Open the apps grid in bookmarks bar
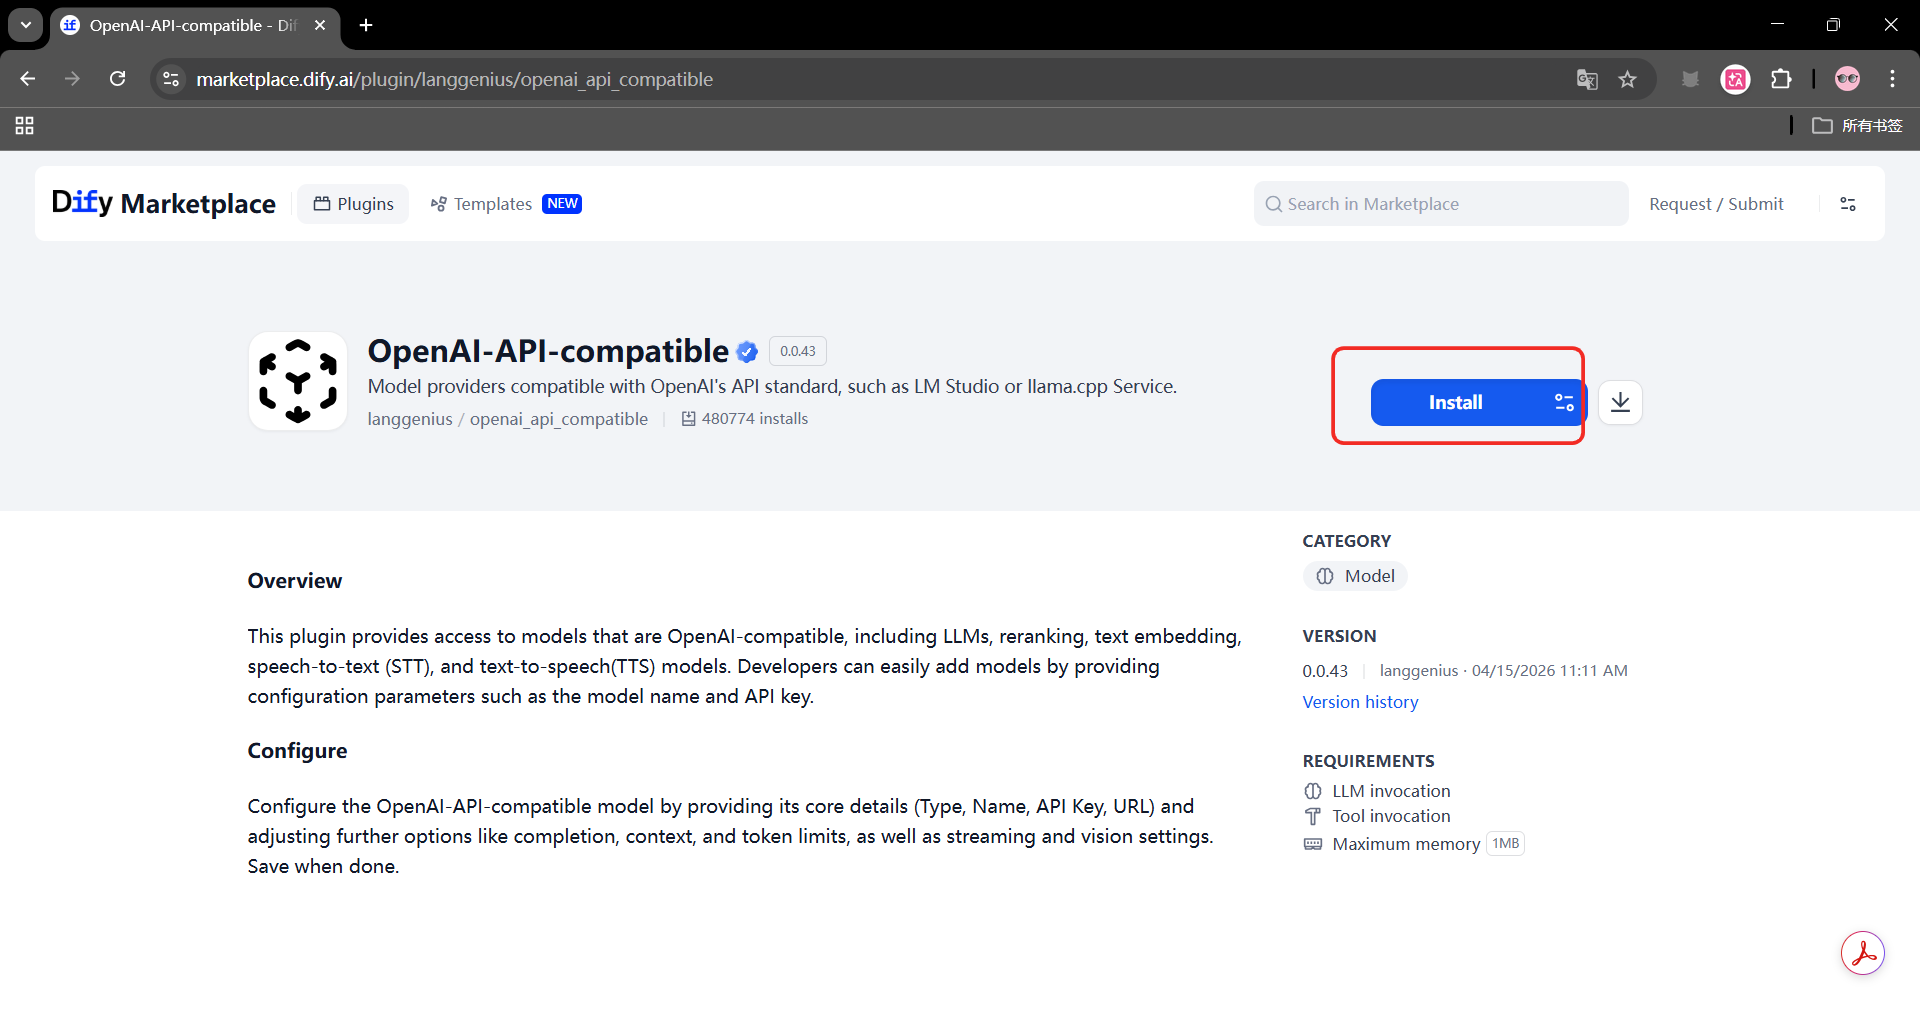Viewport: 1920px width, 1020px height. 25,126
